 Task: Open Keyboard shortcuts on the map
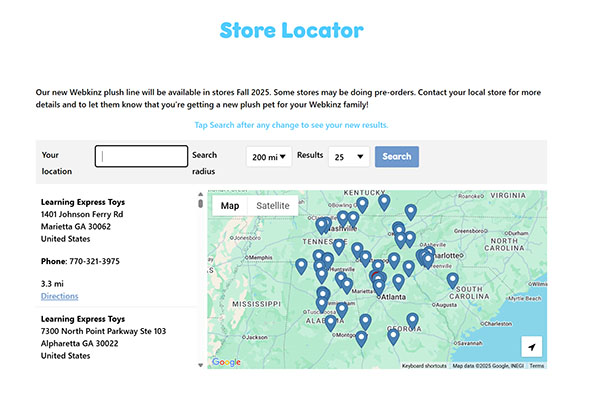(424, 366)
